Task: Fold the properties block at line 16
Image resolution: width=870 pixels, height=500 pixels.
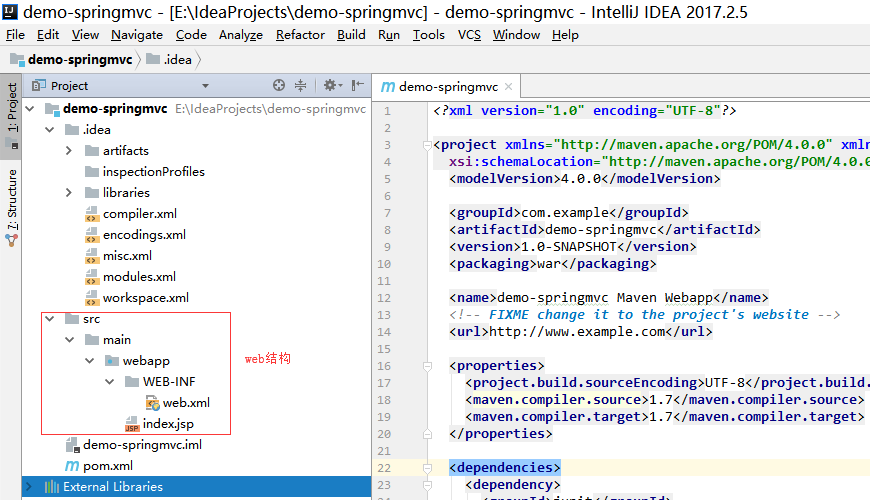Action: [427, 366]
